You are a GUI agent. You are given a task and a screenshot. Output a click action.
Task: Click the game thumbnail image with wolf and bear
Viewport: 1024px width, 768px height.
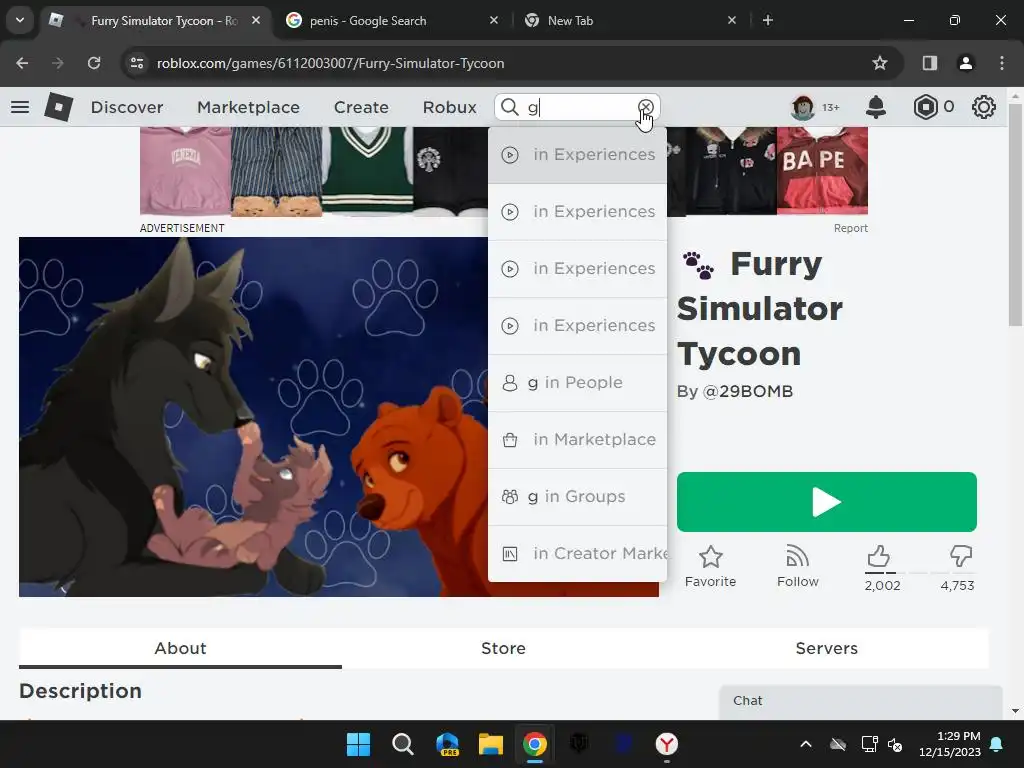253,417
